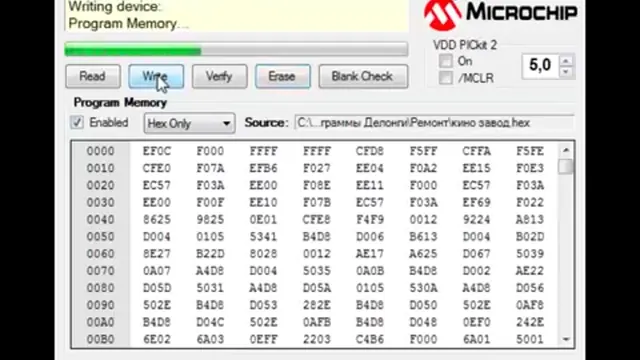Select address row 0020
This screenshot has width=640, height=360.
[x=100, y=186]
